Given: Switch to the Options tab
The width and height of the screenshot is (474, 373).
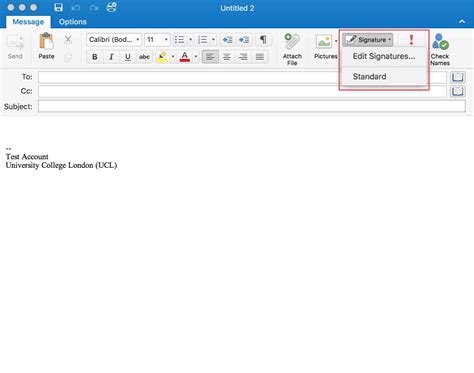Looking at the screenshot, I should [x=73, y=22].
